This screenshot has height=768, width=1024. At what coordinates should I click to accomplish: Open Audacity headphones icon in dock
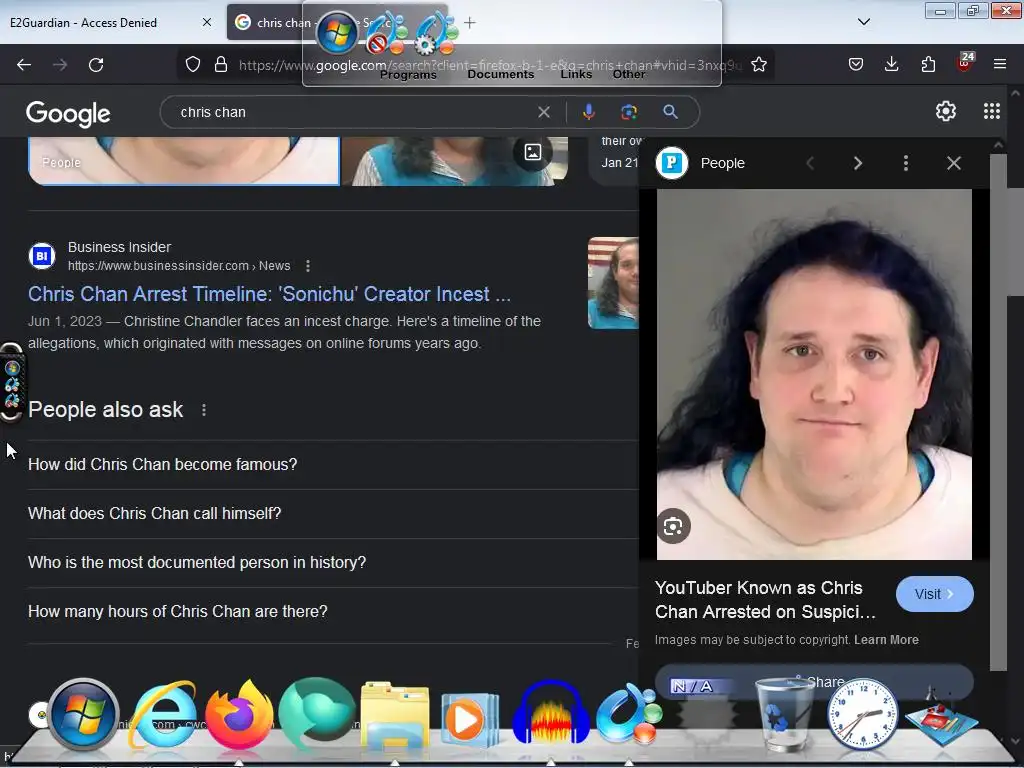point(551,714)
